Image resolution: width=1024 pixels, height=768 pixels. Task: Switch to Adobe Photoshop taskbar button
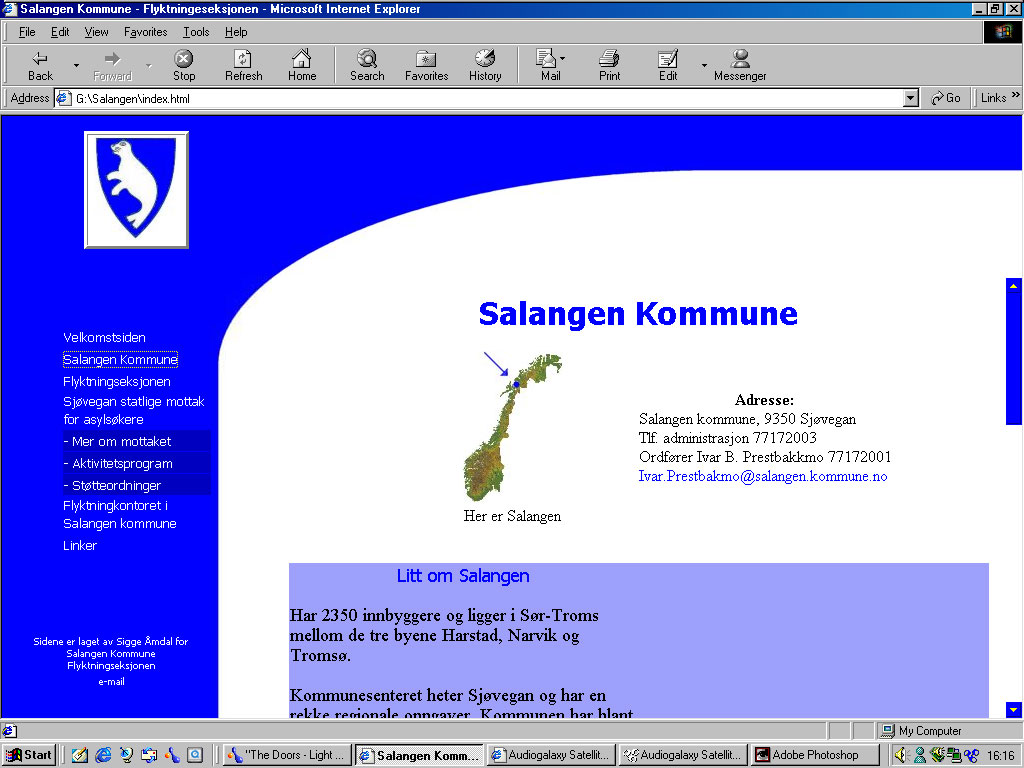coord(815,755)
